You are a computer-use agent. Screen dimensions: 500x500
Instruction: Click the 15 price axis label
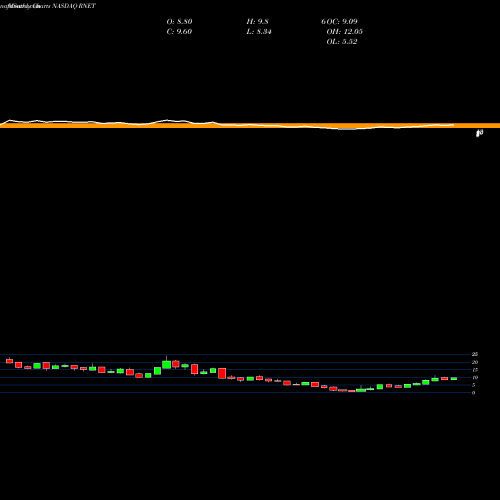tap(475, 370)
